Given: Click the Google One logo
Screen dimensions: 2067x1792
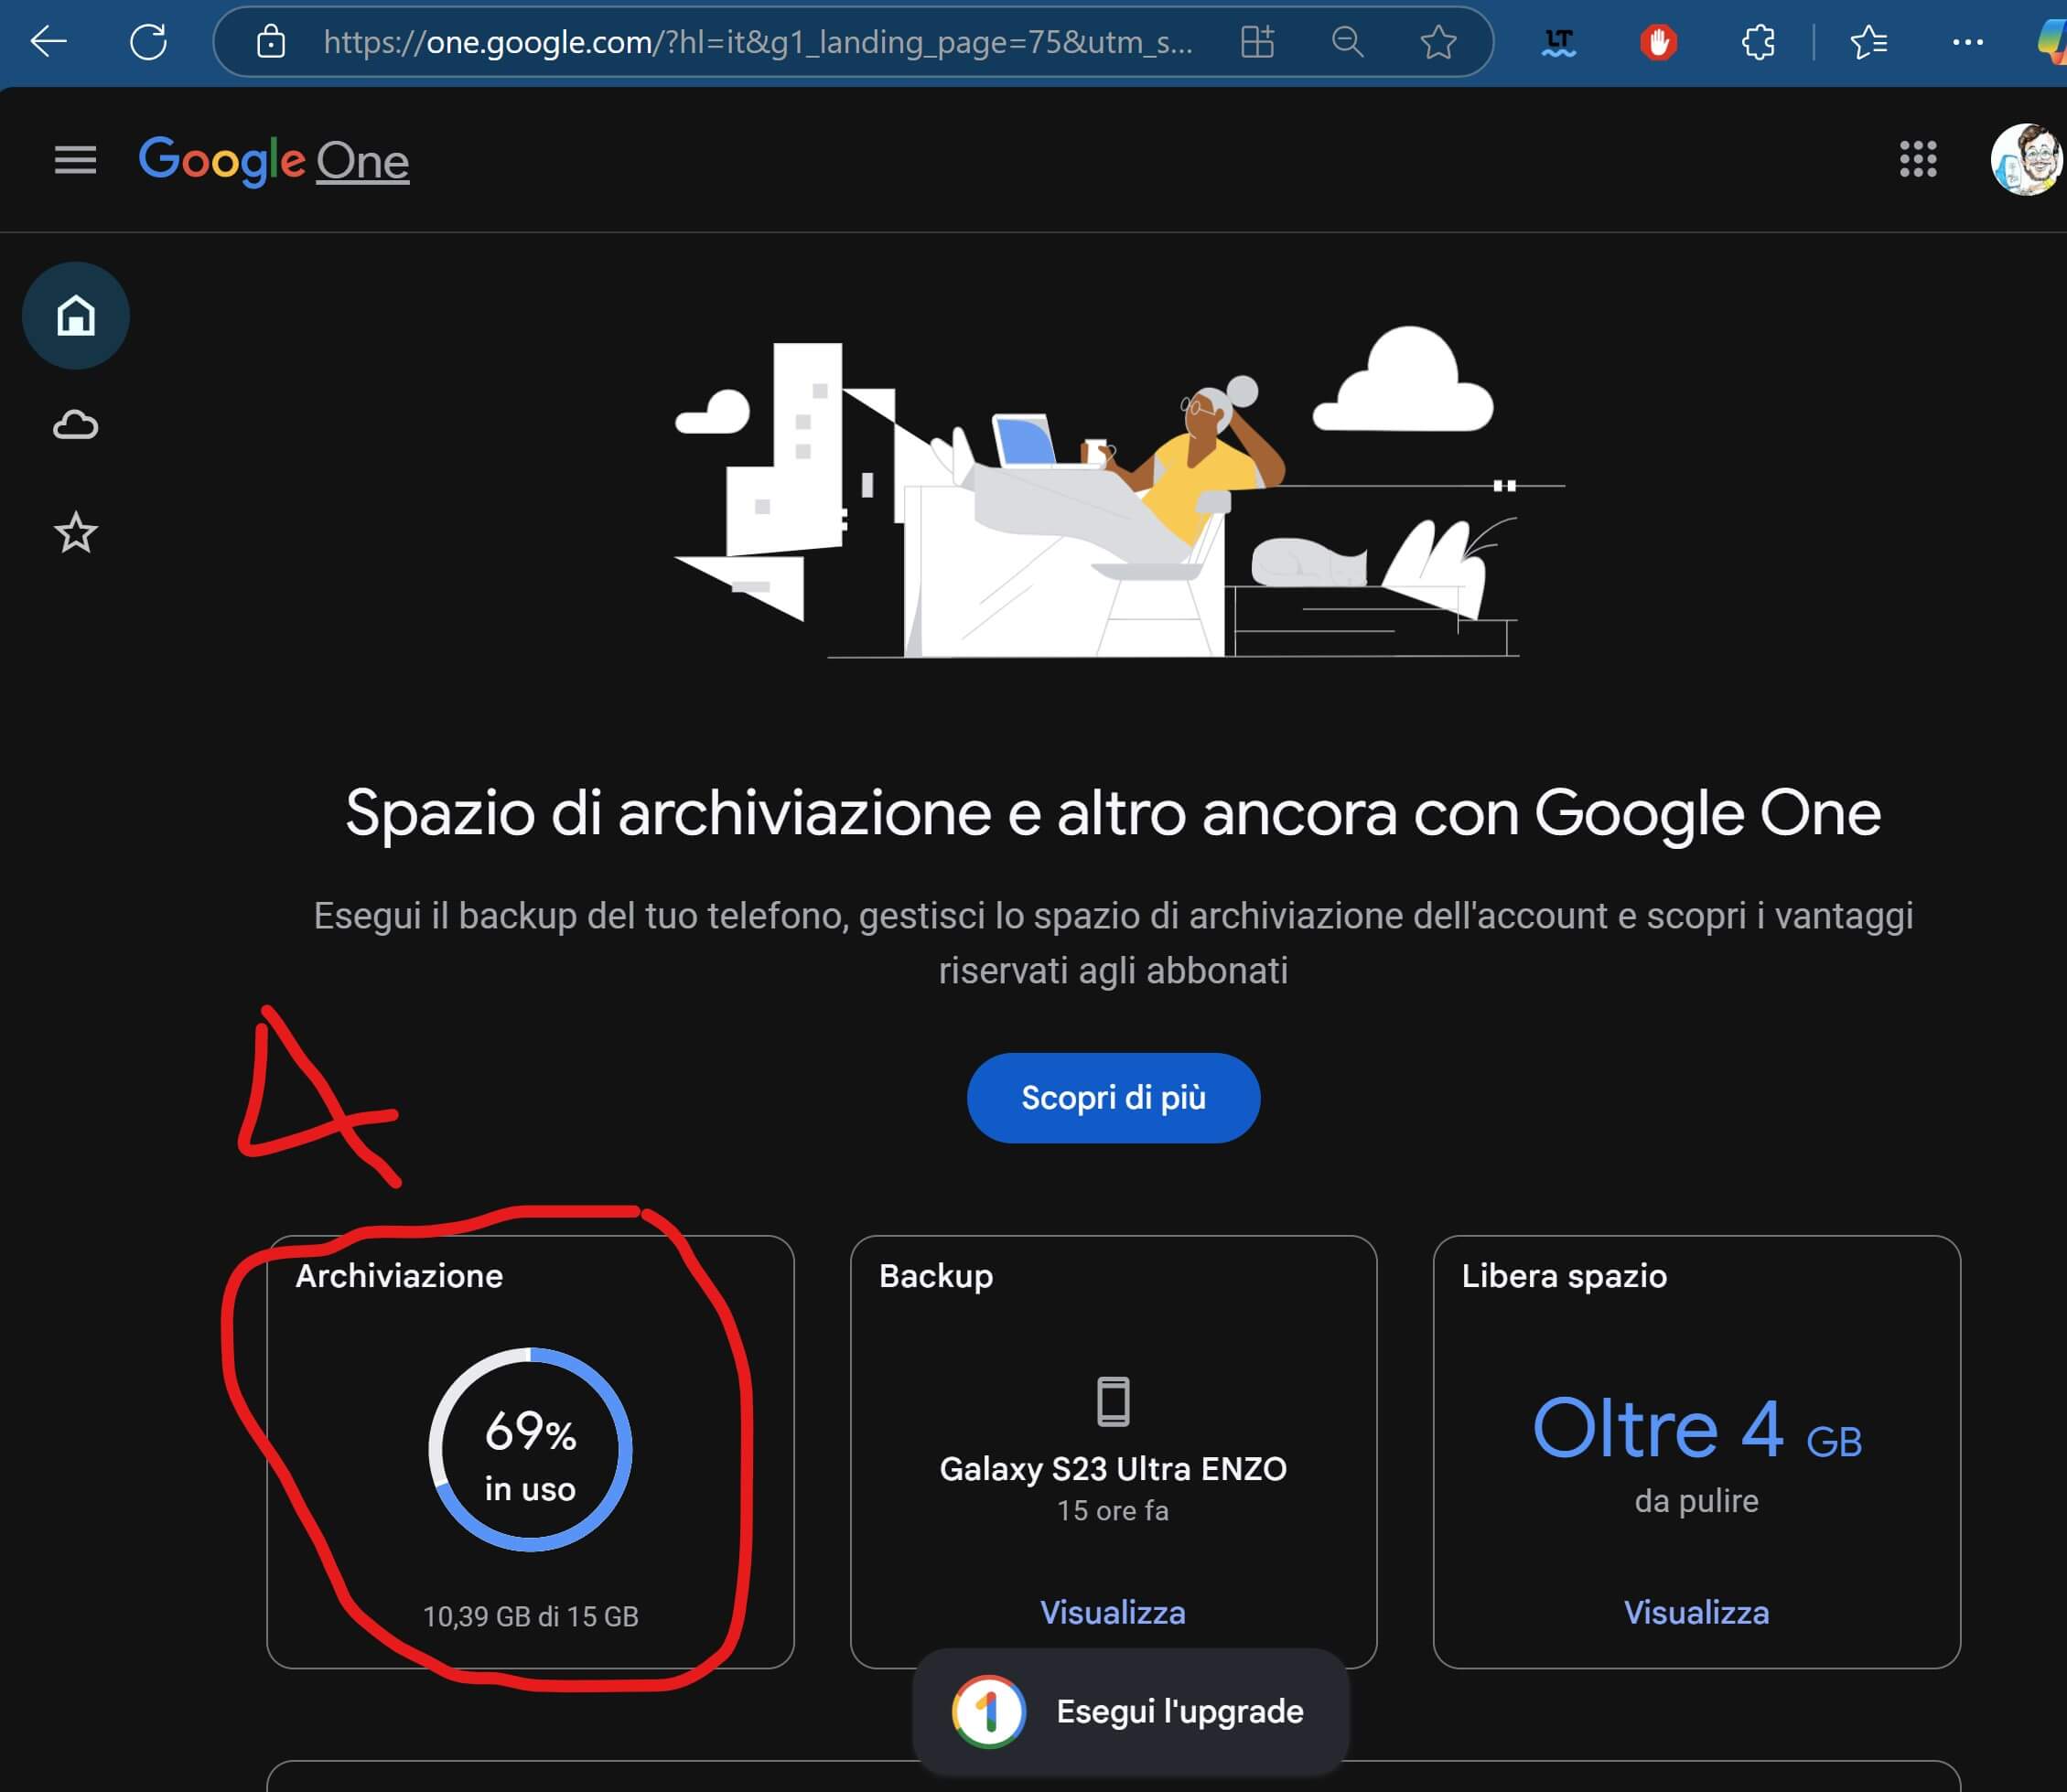Looking at the screenshot, I should coord(274,161).
